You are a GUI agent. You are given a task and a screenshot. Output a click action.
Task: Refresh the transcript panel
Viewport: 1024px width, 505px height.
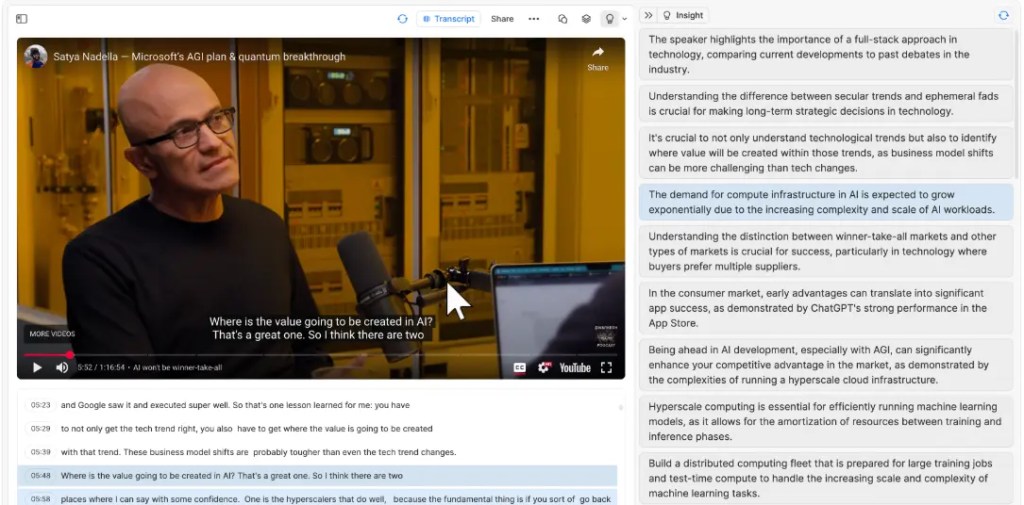coord(402,18)
